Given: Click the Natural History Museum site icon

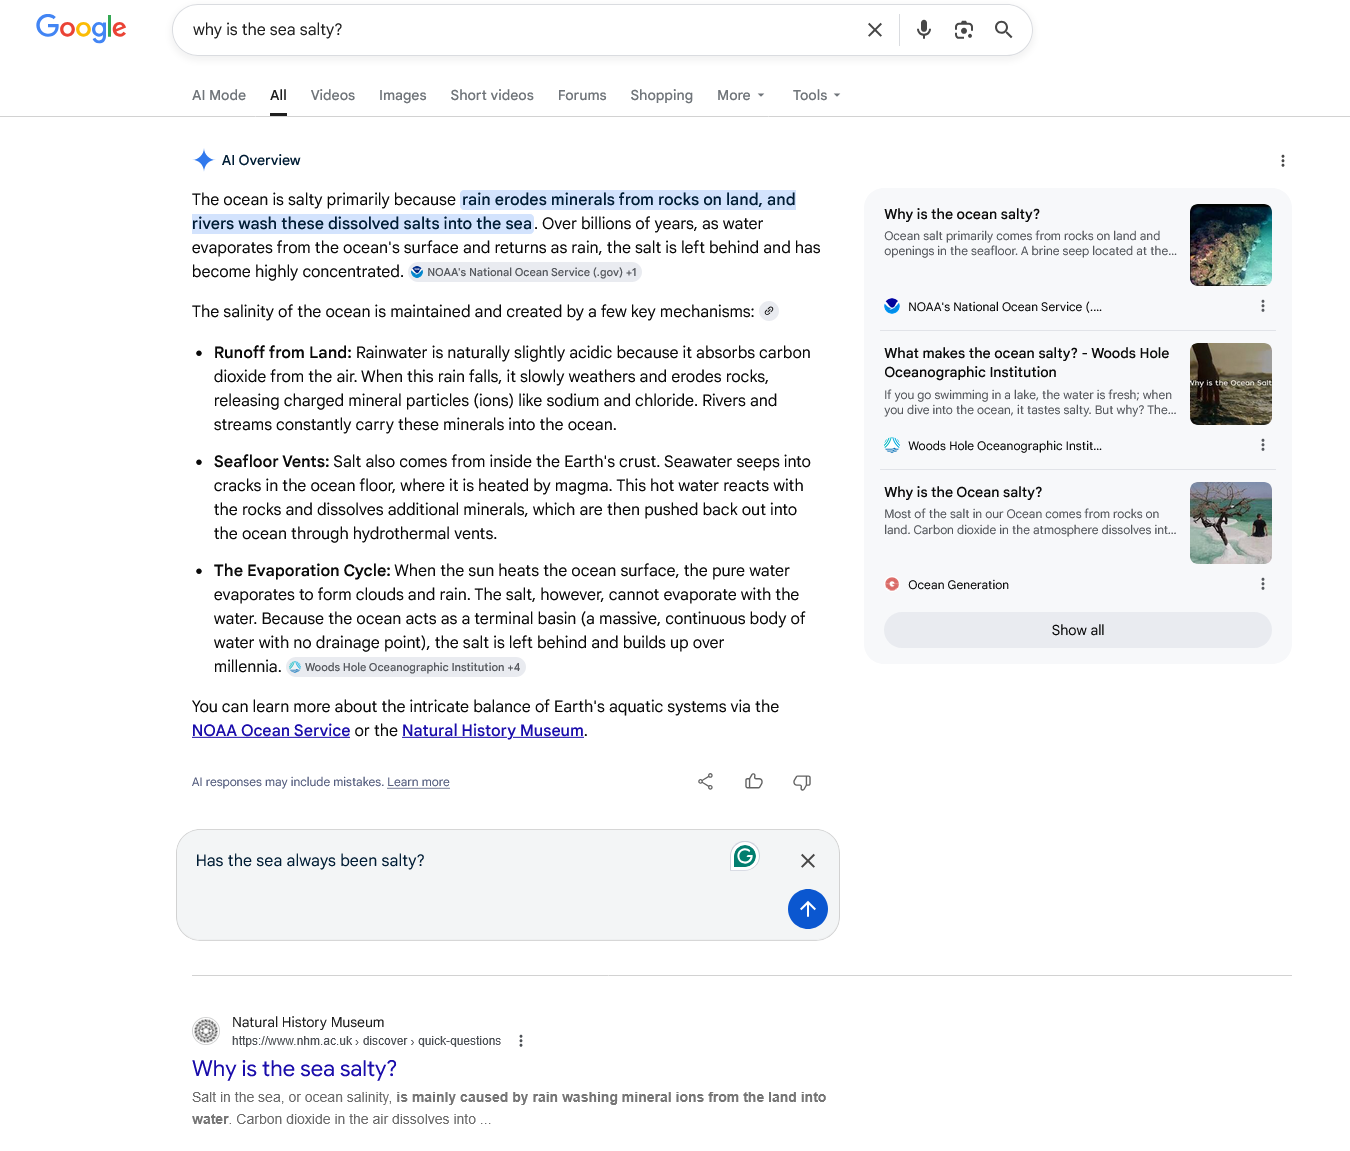Looking at the screenshot, I should tap(206, 1031).
